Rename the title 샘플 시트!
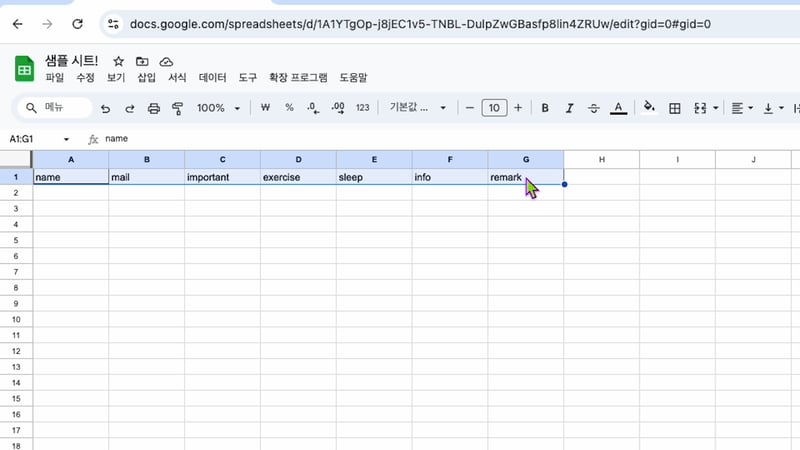Viewport: 800px width, 450px height. tap(71, 61)
